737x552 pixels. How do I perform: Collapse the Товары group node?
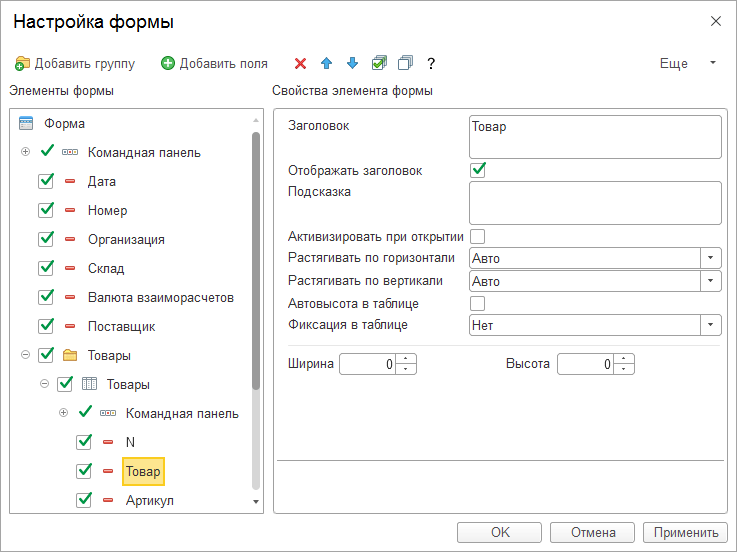tap(25, 355)
